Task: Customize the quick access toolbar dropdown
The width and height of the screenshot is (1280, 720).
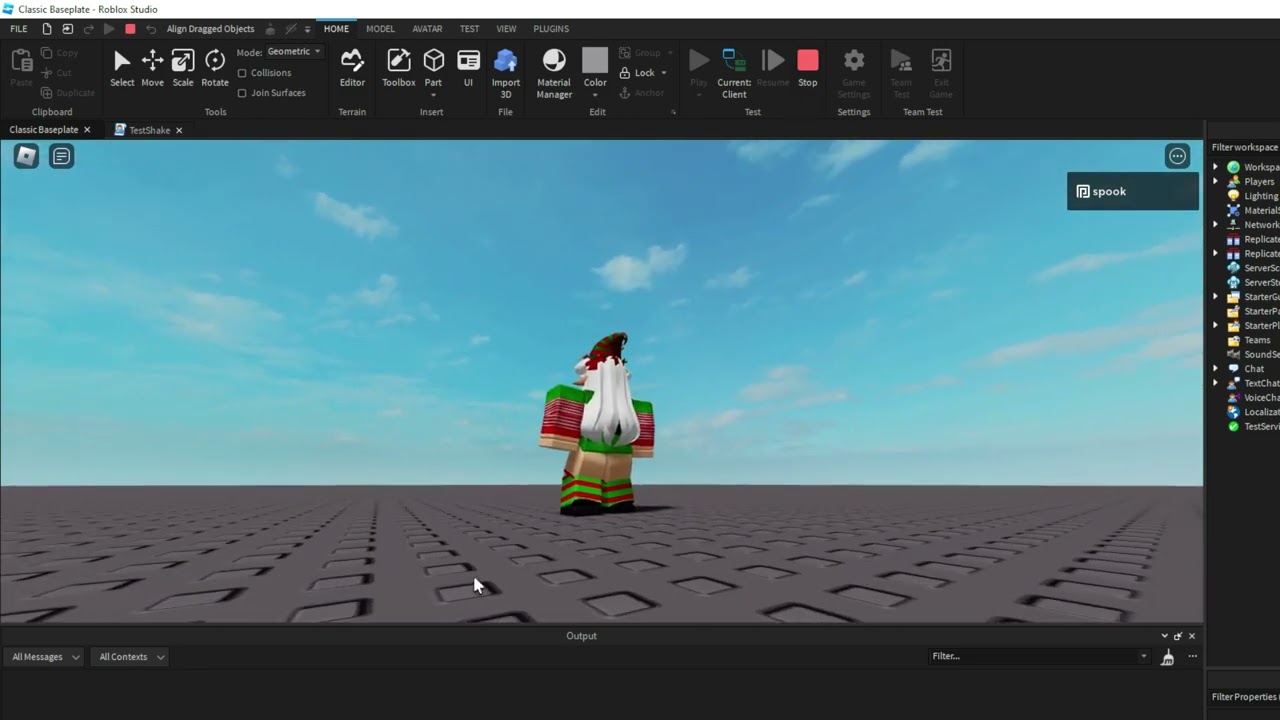Action: pos(307,29)
